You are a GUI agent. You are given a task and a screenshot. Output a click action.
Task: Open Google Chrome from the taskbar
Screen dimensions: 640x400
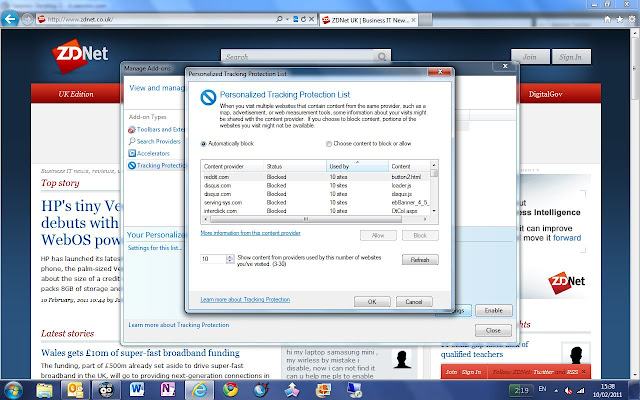[230, 390]
